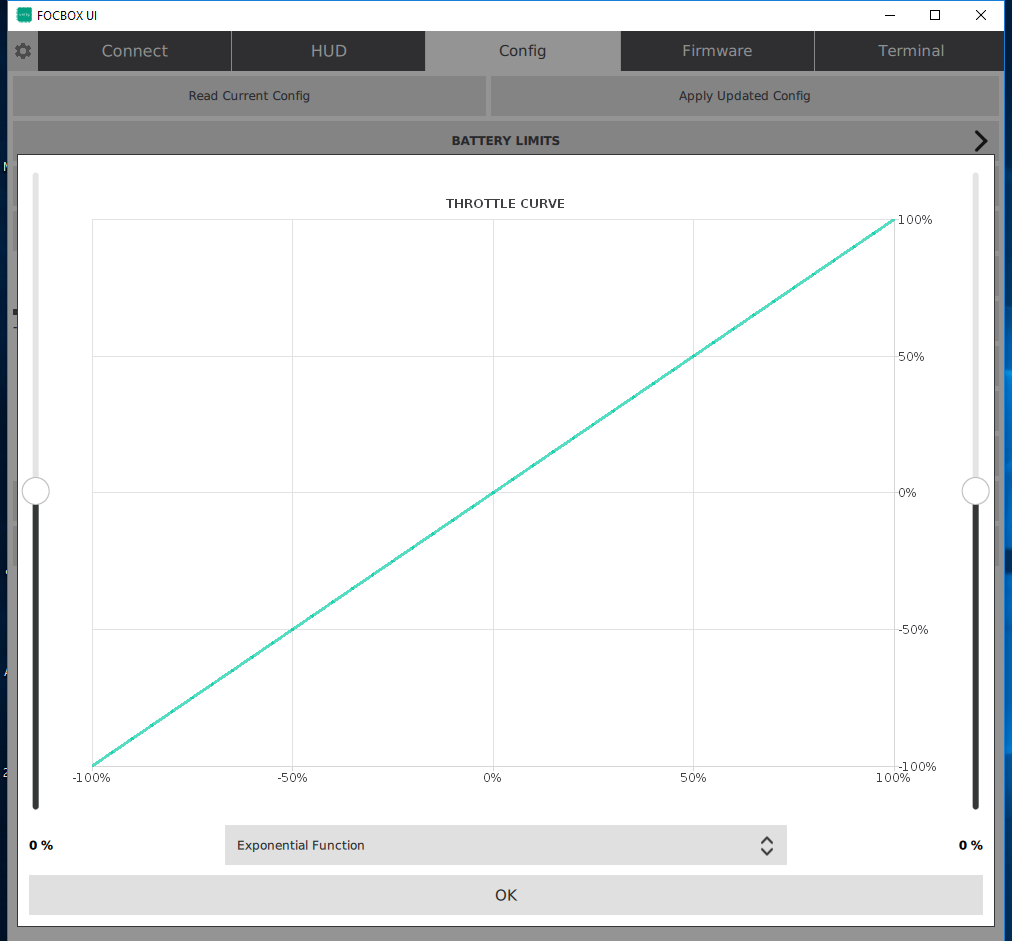Open the Terminal tab
Screen dimensions: 1012x941
click(910, 51)
